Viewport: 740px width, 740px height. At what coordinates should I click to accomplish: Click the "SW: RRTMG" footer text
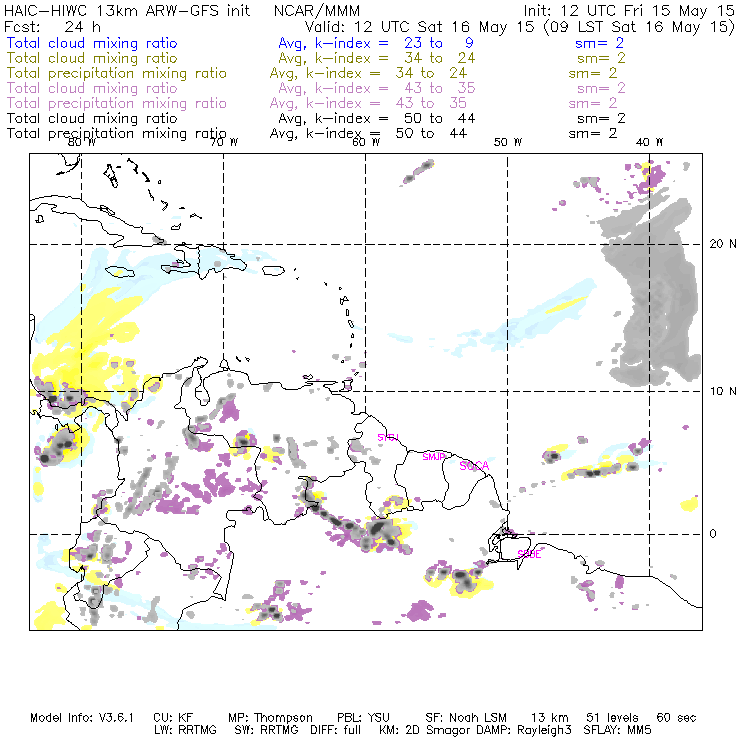point(266,730)
